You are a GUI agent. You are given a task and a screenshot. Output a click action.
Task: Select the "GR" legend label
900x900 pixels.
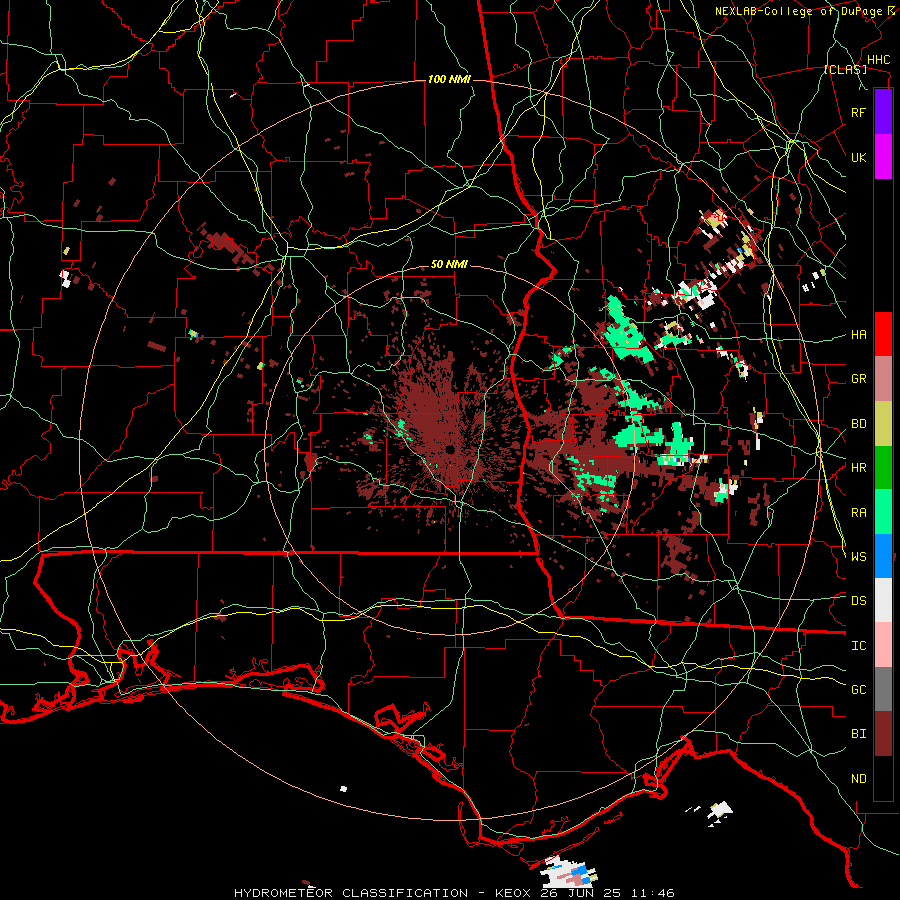[x=858, y=379]
